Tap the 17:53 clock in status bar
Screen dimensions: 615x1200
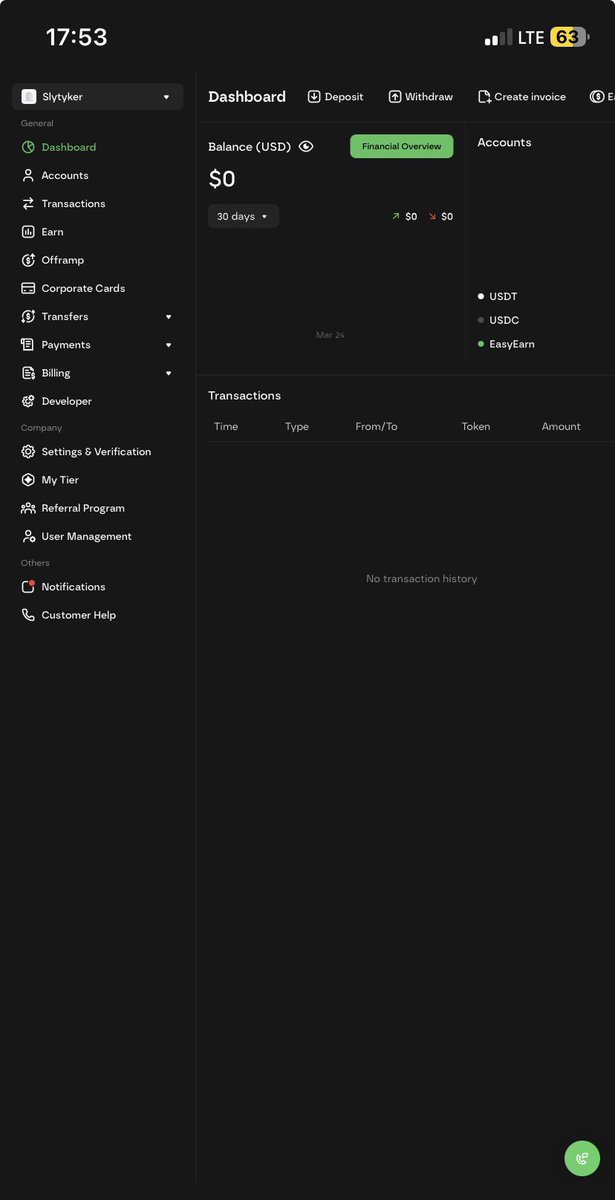[x=76, y=37]
